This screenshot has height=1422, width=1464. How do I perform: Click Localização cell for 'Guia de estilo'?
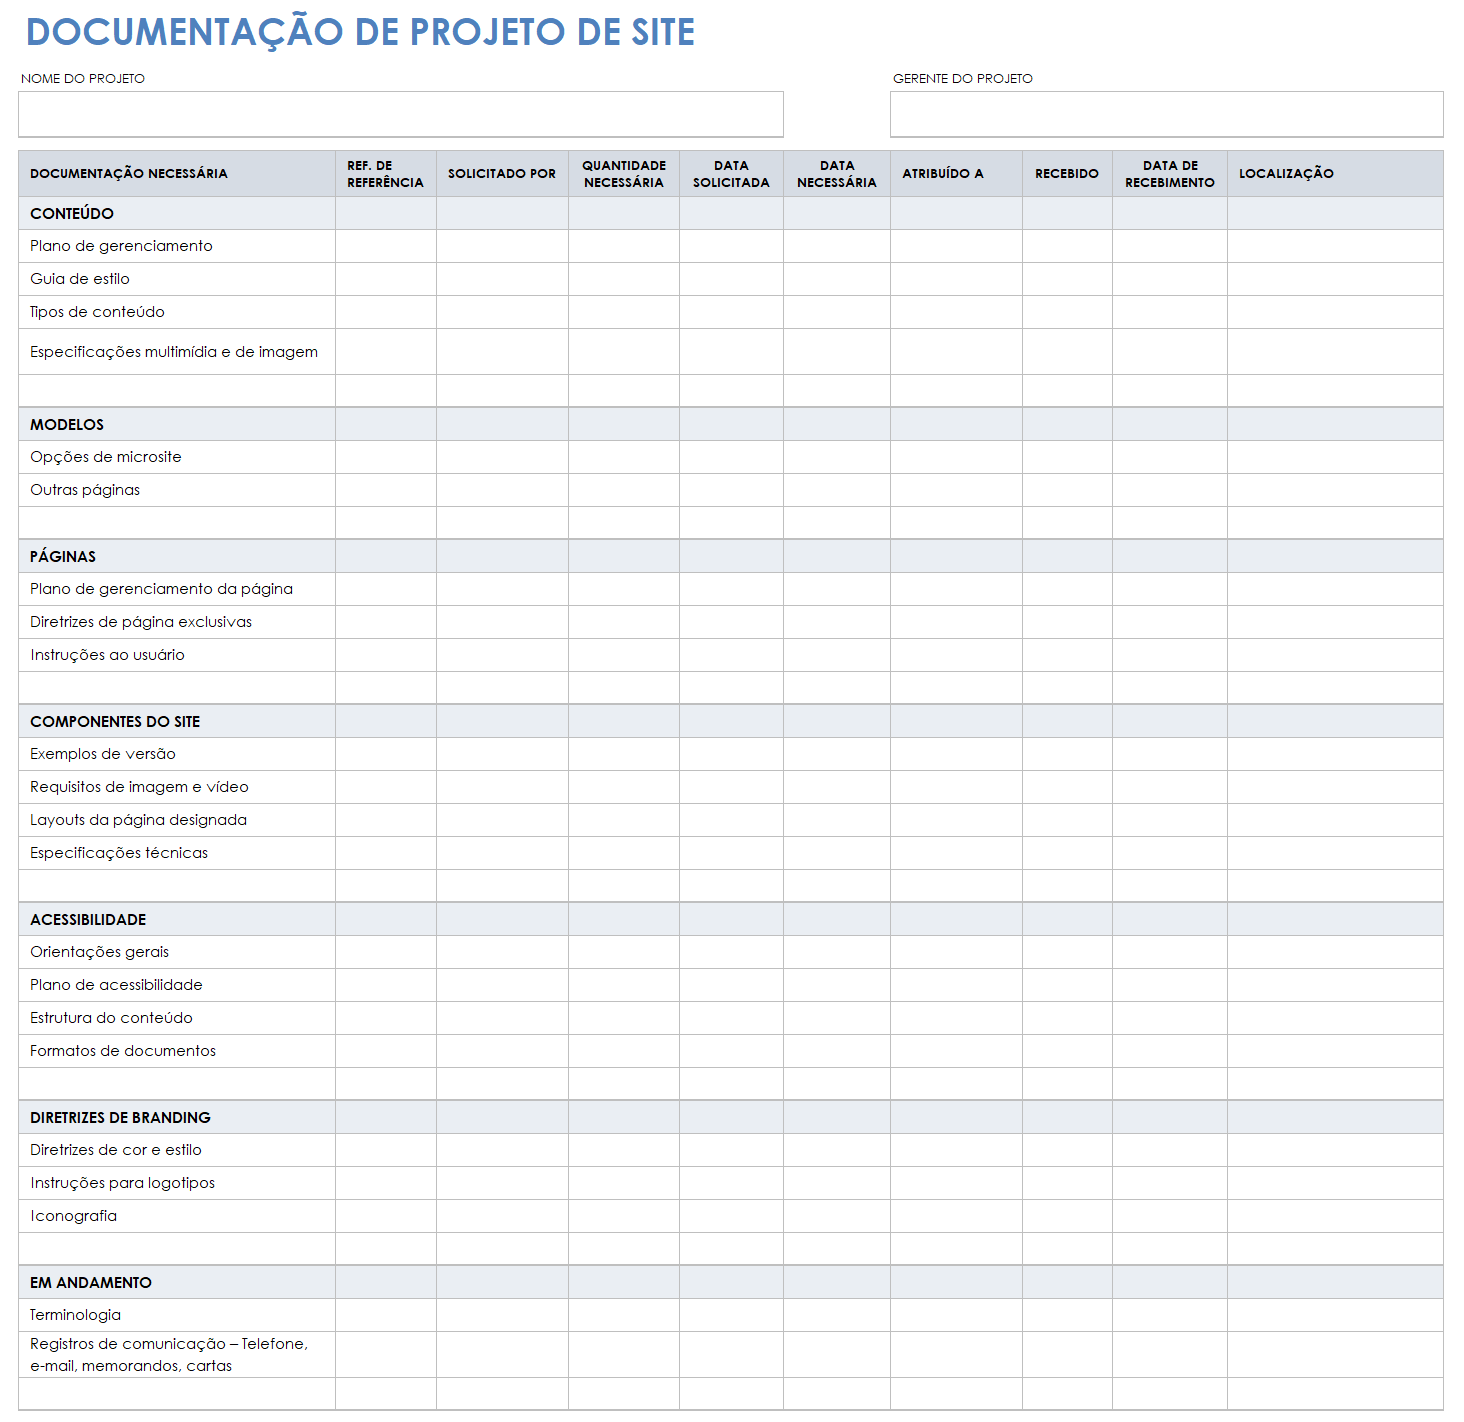[1335, 279]
